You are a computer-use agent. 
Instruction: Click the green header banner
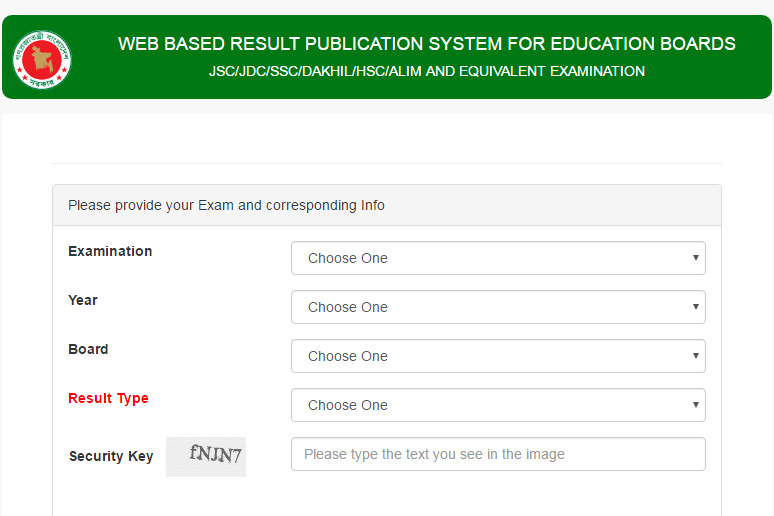387,57
